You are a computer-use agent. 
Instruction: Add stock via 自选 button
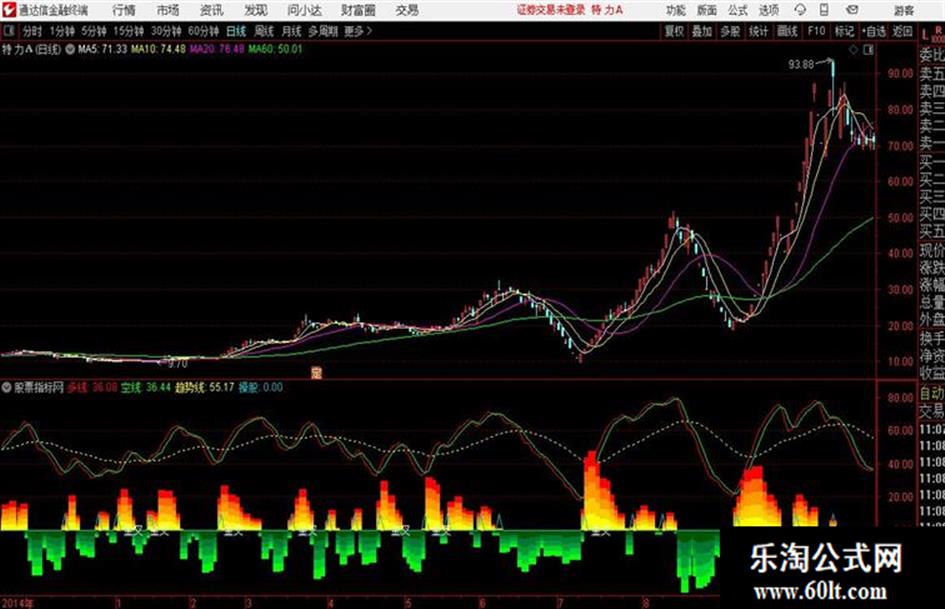coord(874,31)
